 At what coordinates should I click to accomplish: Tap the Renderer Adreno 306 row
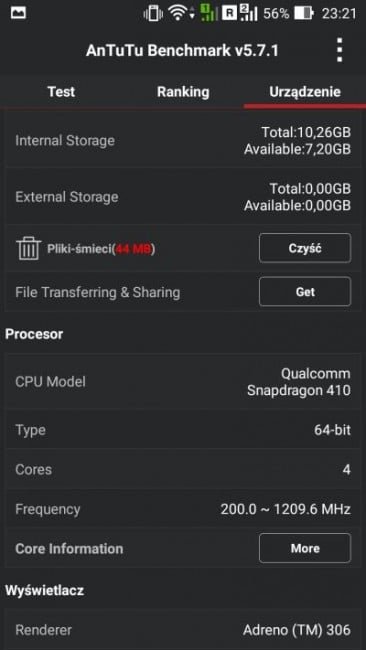[183, 630]
